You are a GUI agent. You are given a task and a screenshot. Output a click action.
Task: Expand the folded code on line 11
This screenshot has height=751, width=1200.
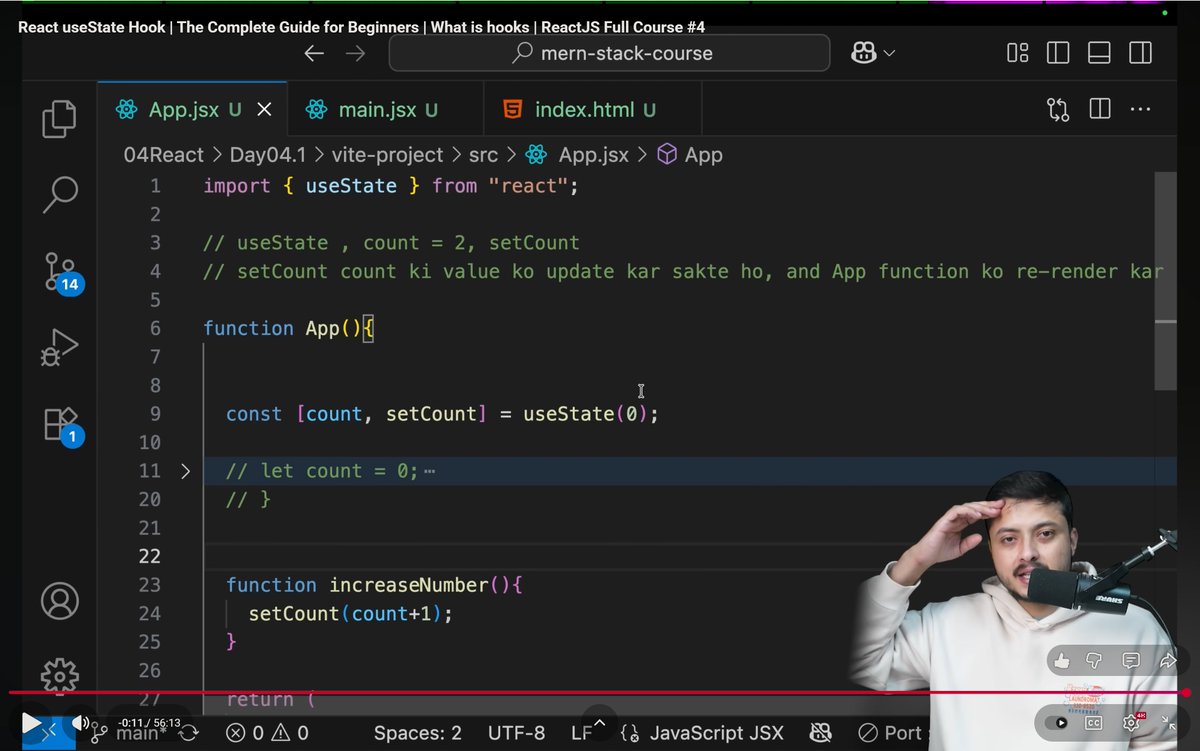(185, 470)
